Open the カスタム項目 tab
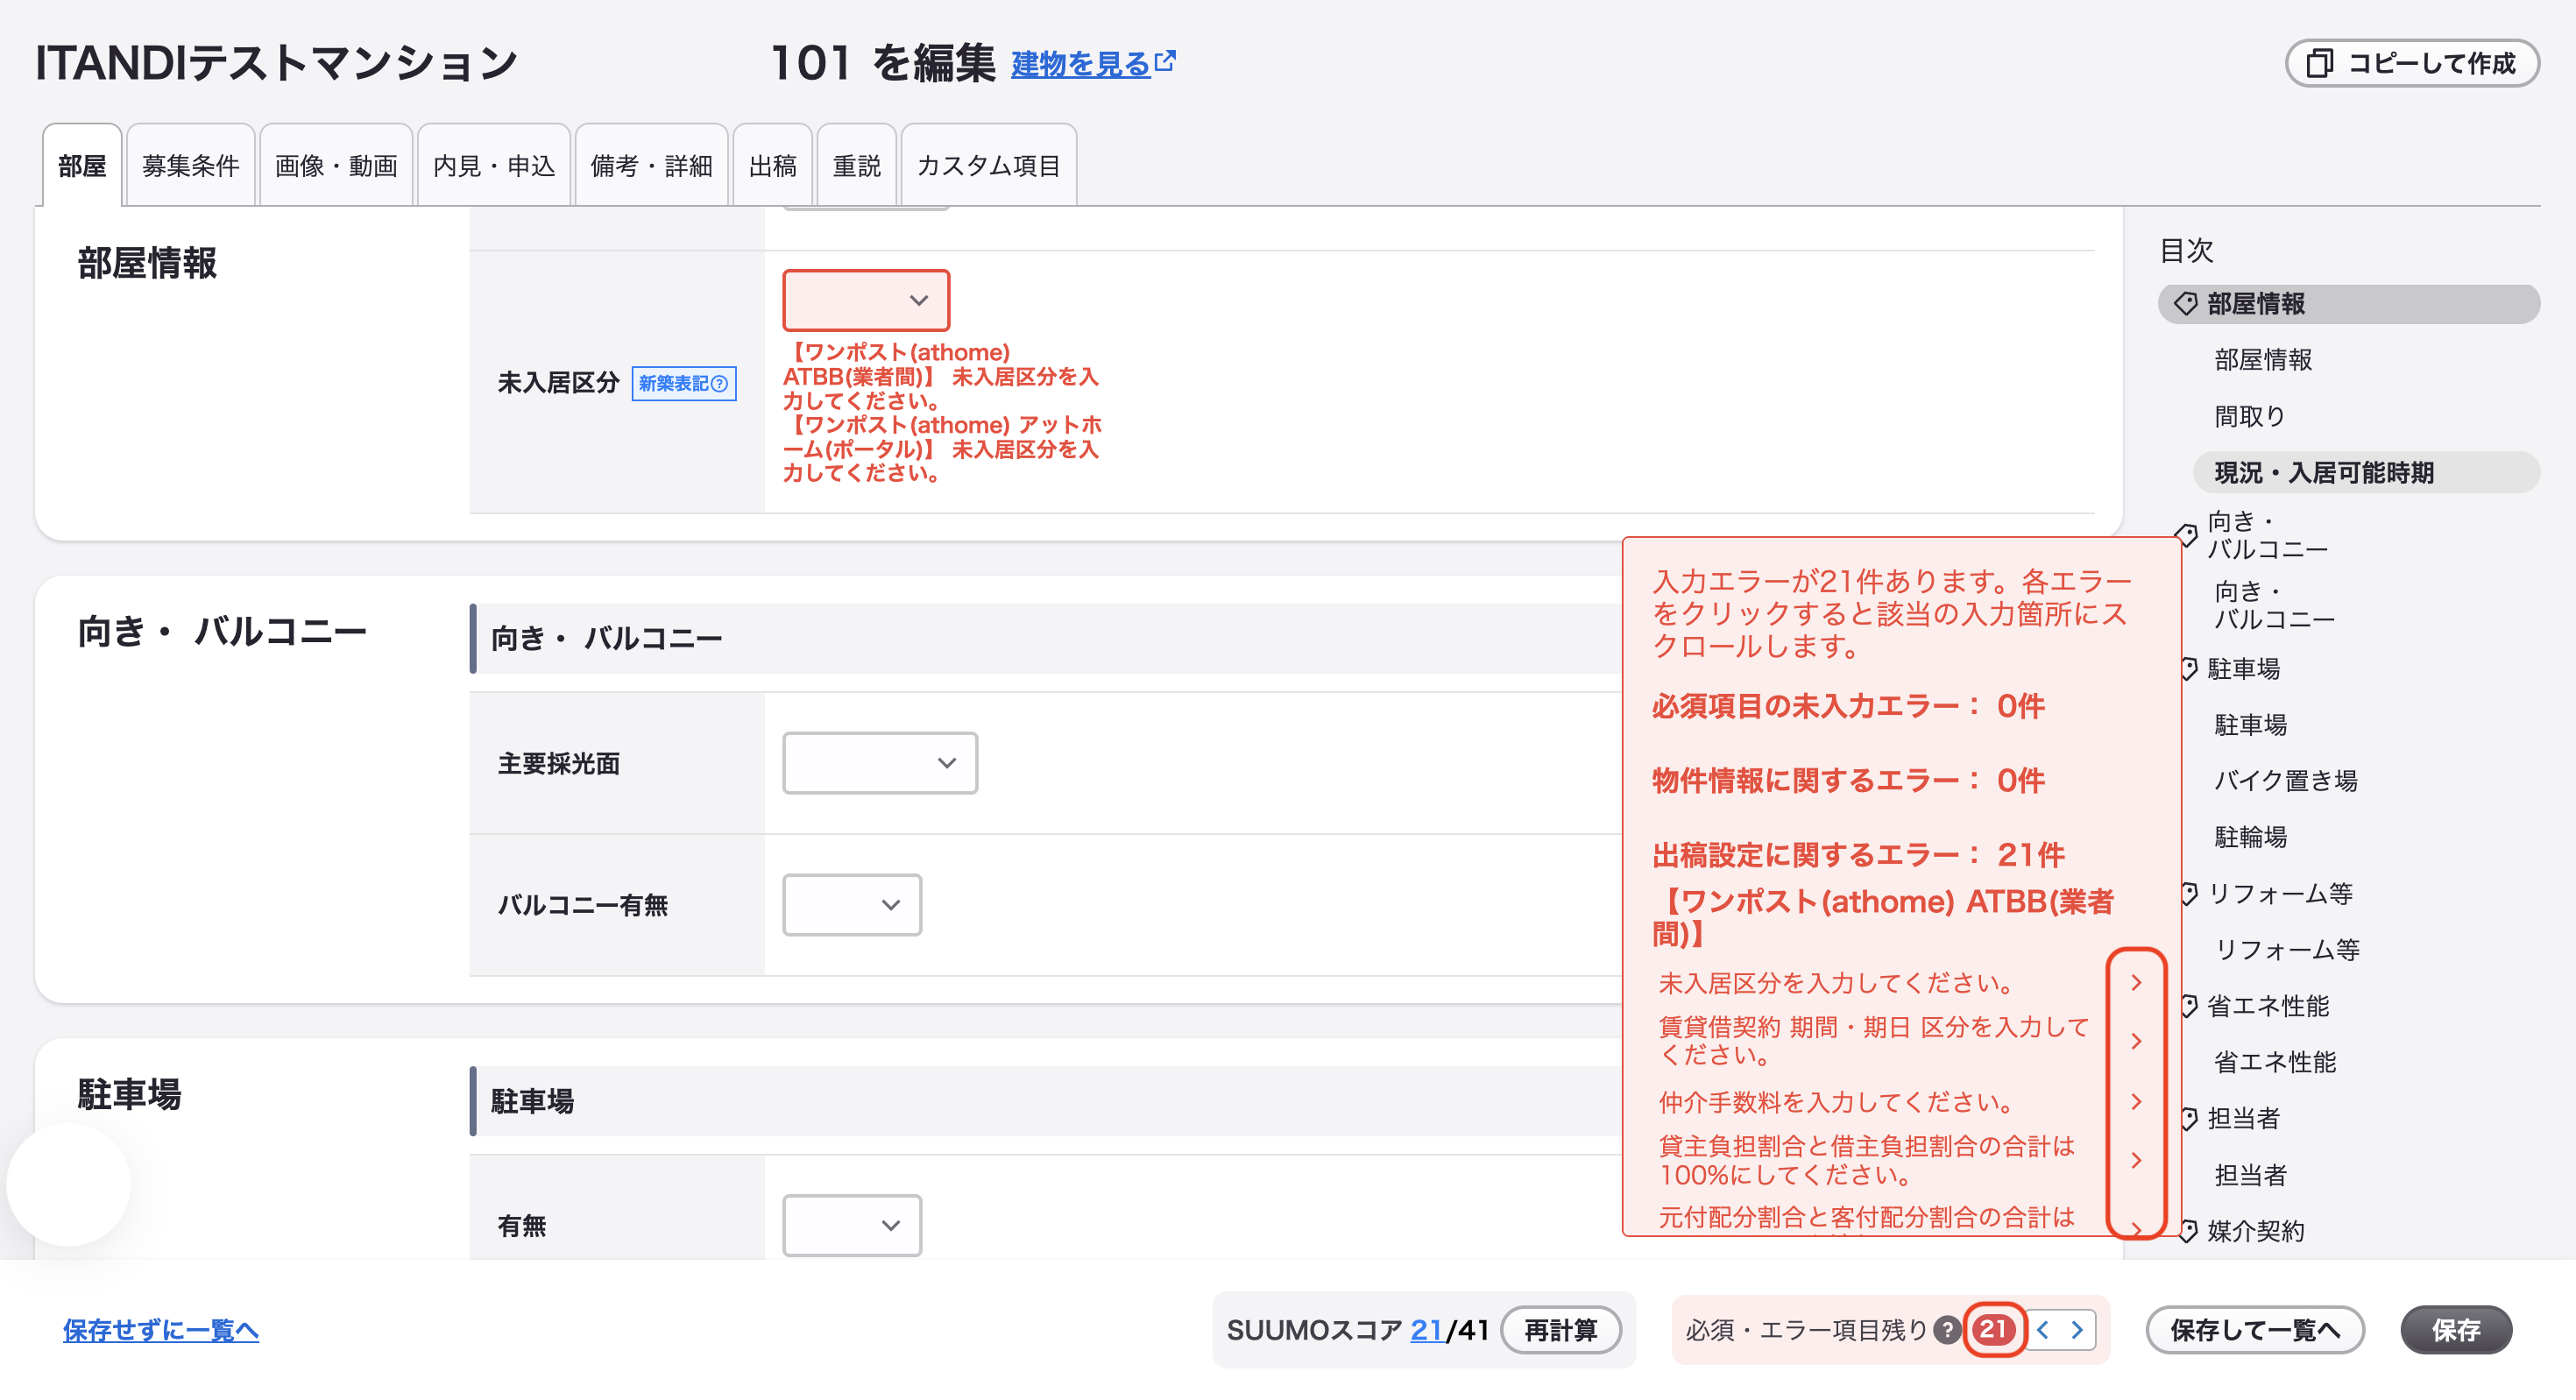This screenshot has height=1400, width=2576. 989,165
